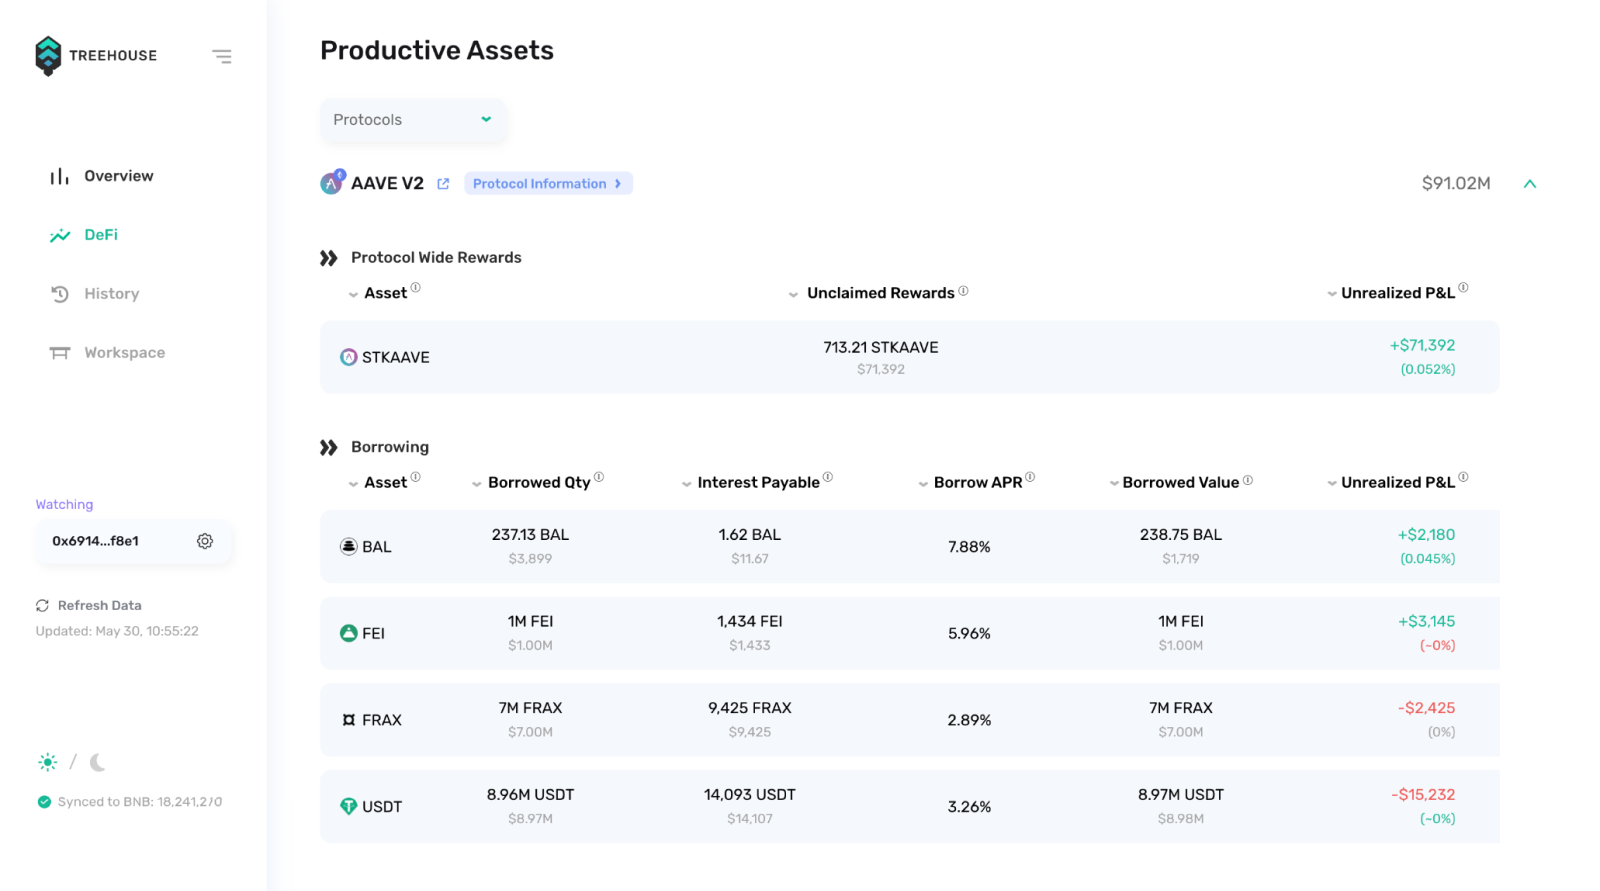Click the Refresh Data icon

(42, 606)
